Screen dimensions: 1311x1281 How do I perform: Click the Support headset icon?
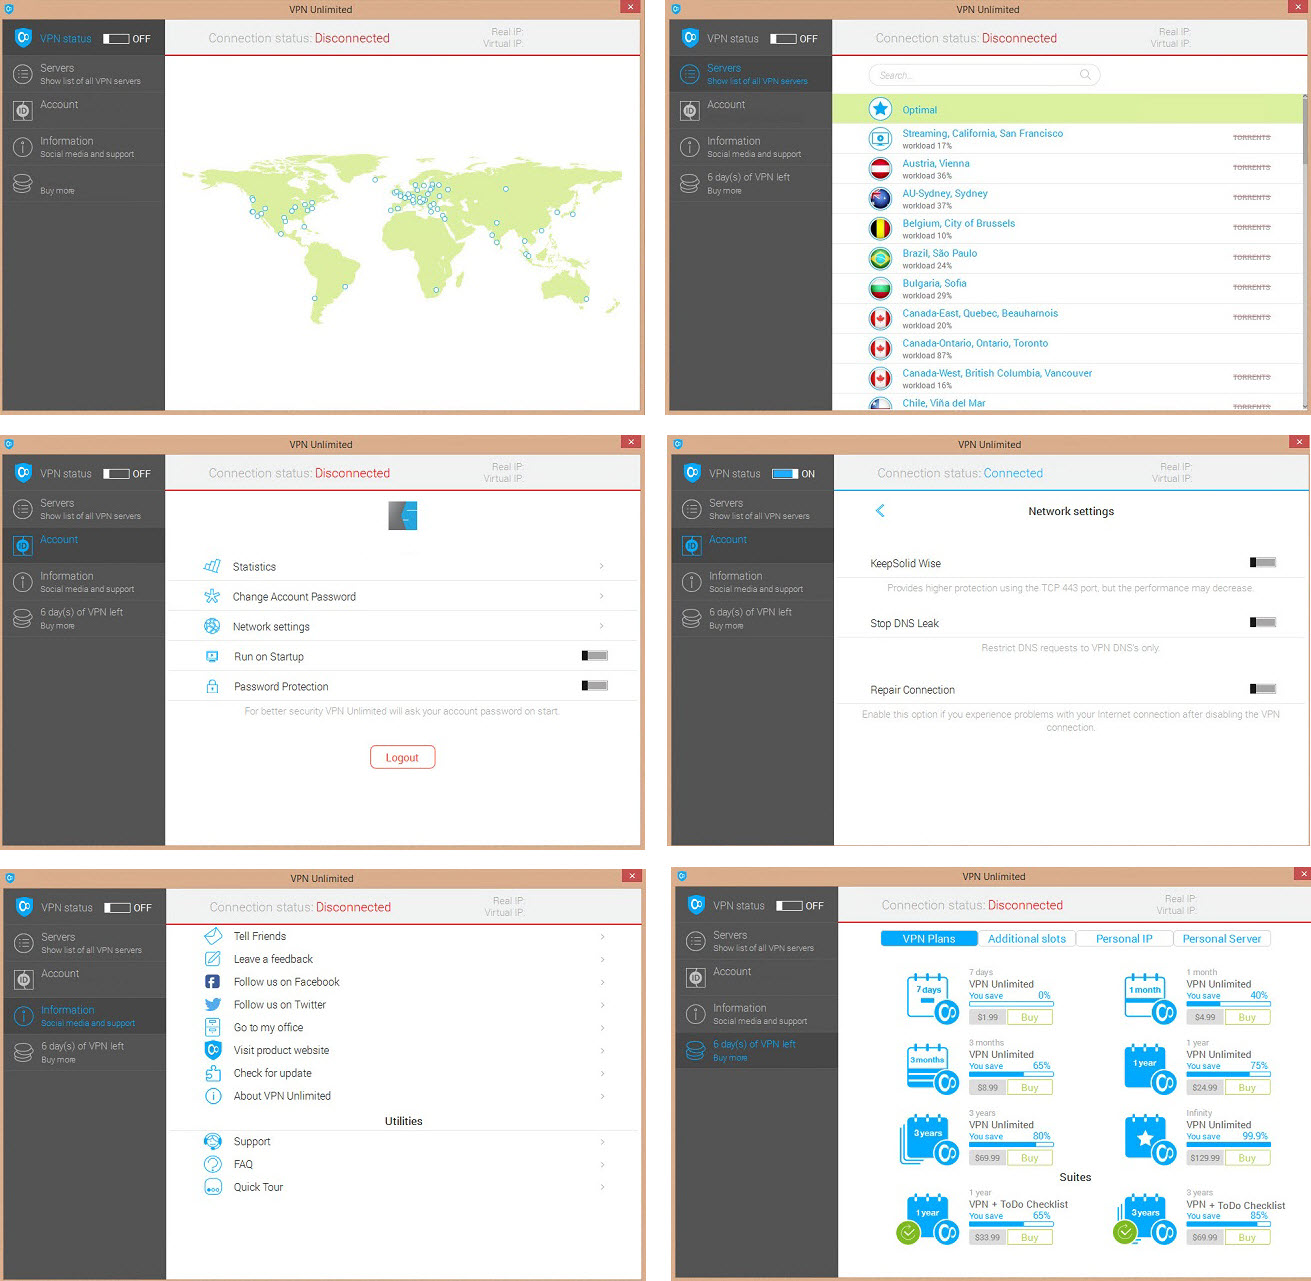click(213, 1141)
